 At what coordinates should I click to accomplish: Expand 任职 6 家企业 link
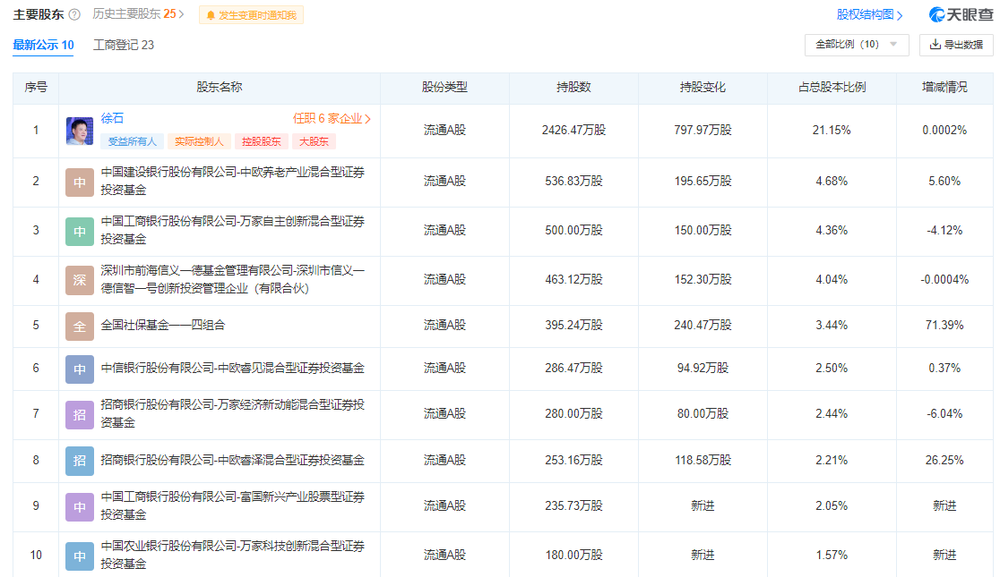(x=332, y=119)
